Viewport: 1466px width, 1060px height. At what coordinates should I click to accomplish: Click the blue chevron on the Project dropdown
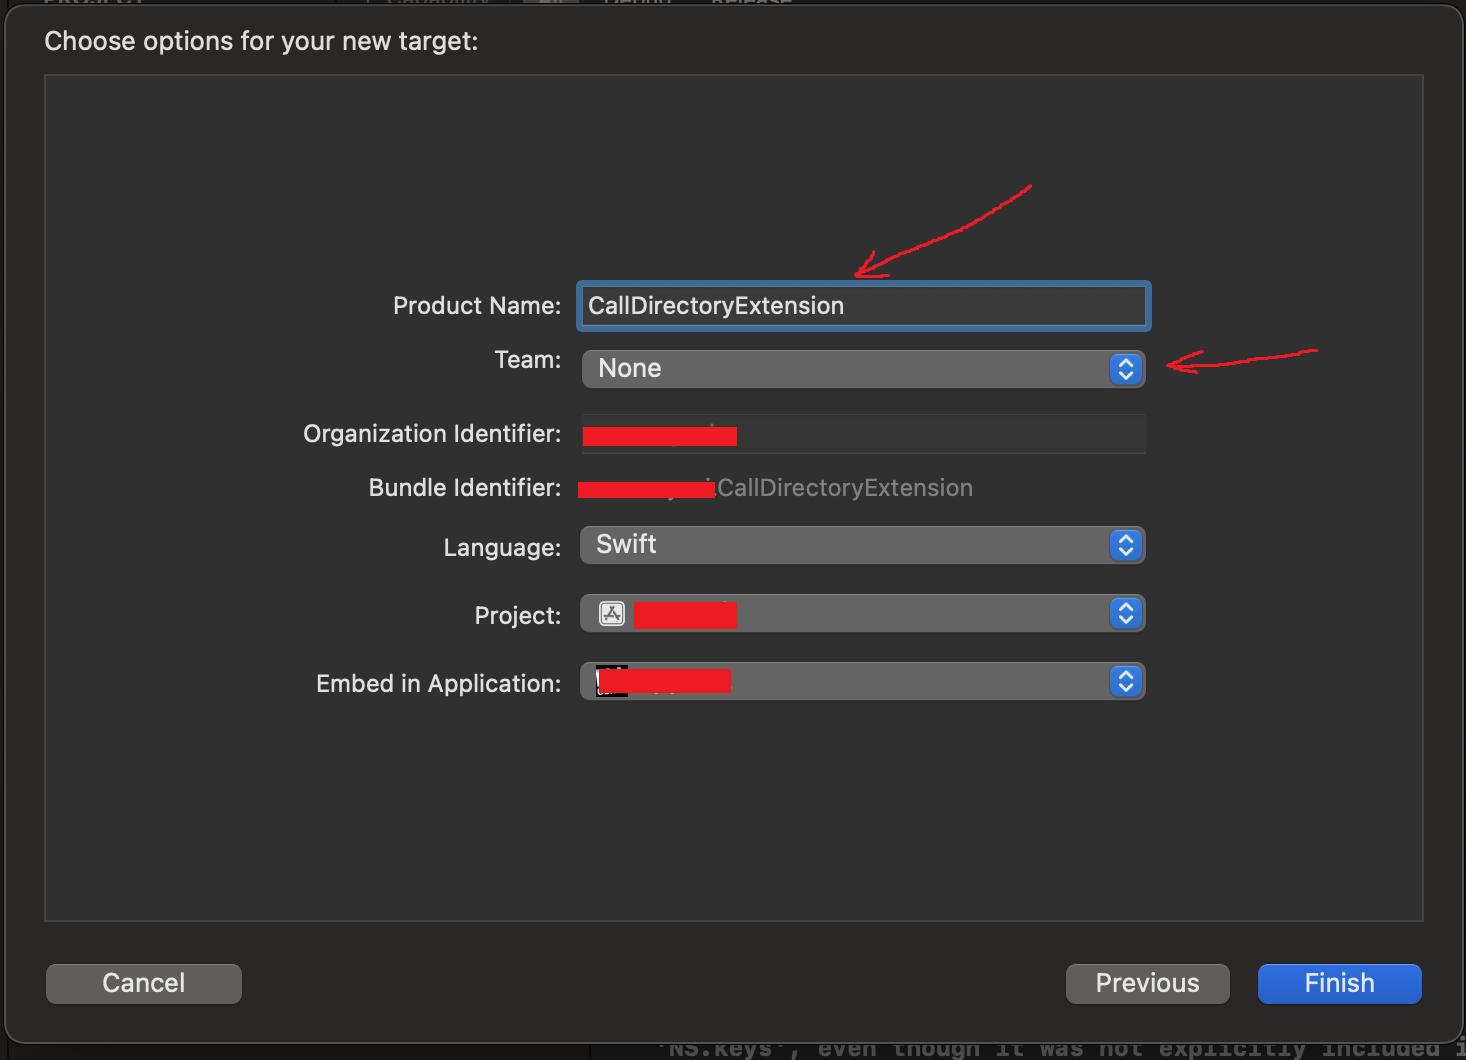[x=1125, y=613]
